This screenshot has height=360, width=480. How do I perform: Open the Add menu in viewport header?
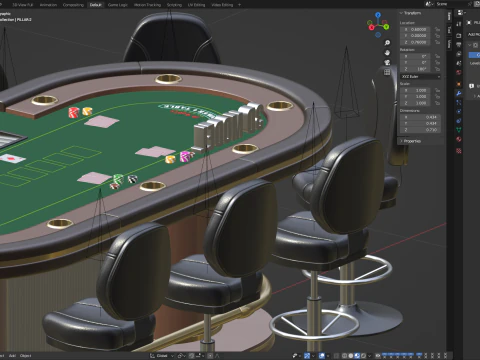[12, 356]
